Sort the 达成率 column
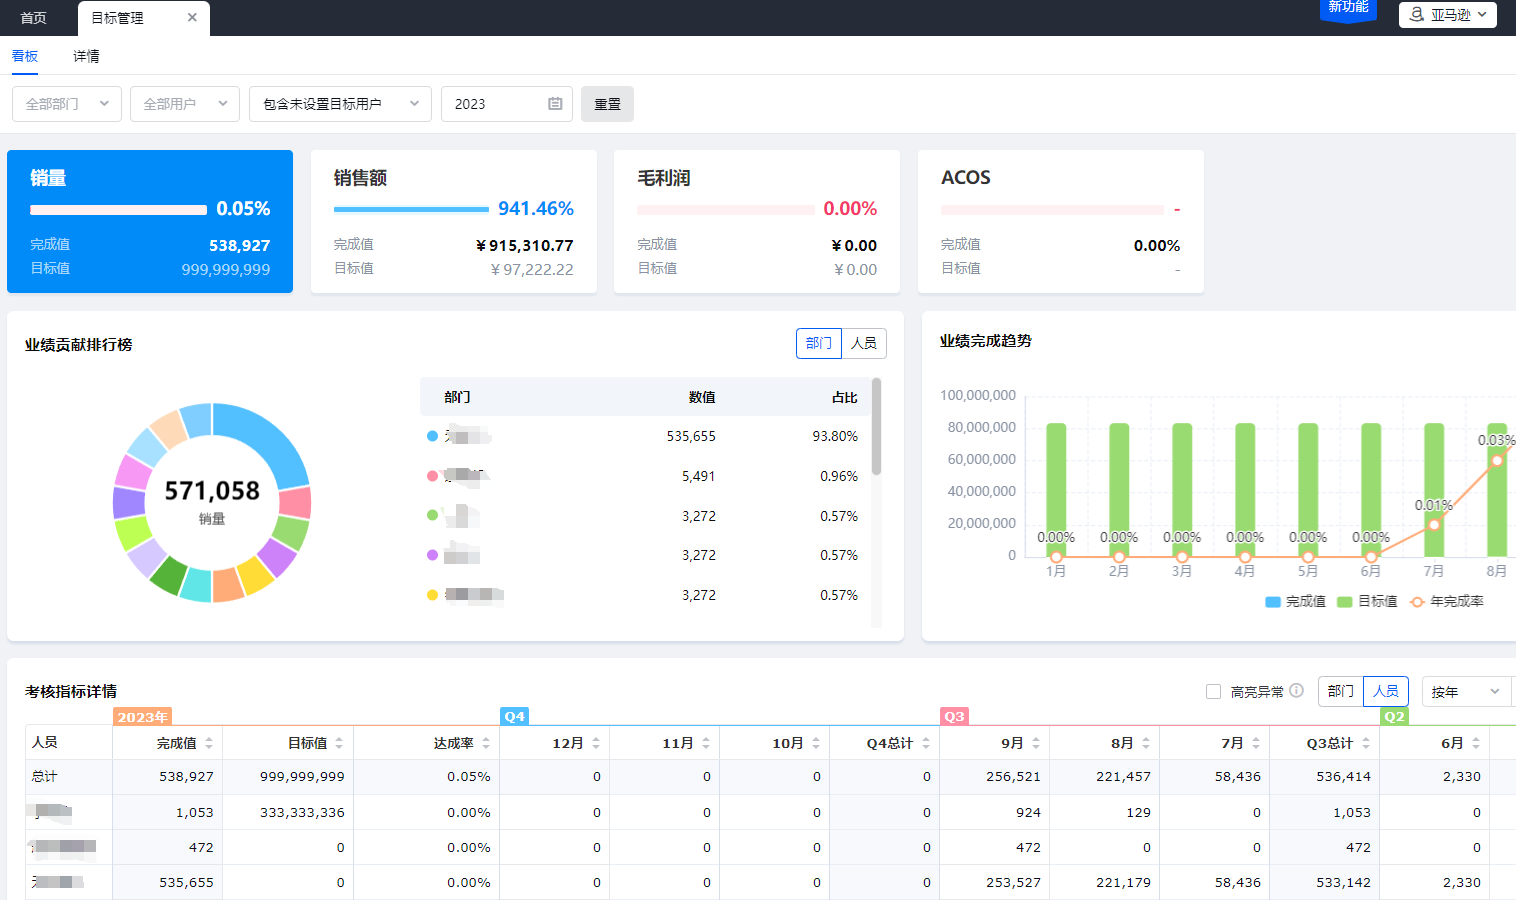The image size is (1516, 900). click(x=486, y=743)
